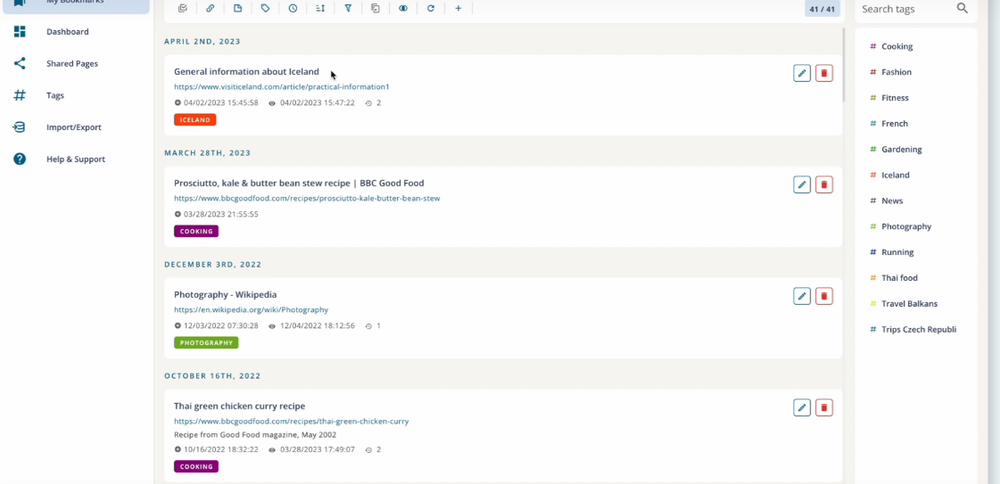Edit the Prosciutto kale stew bookmark
1000x484 pixels.
click(802, 185)
